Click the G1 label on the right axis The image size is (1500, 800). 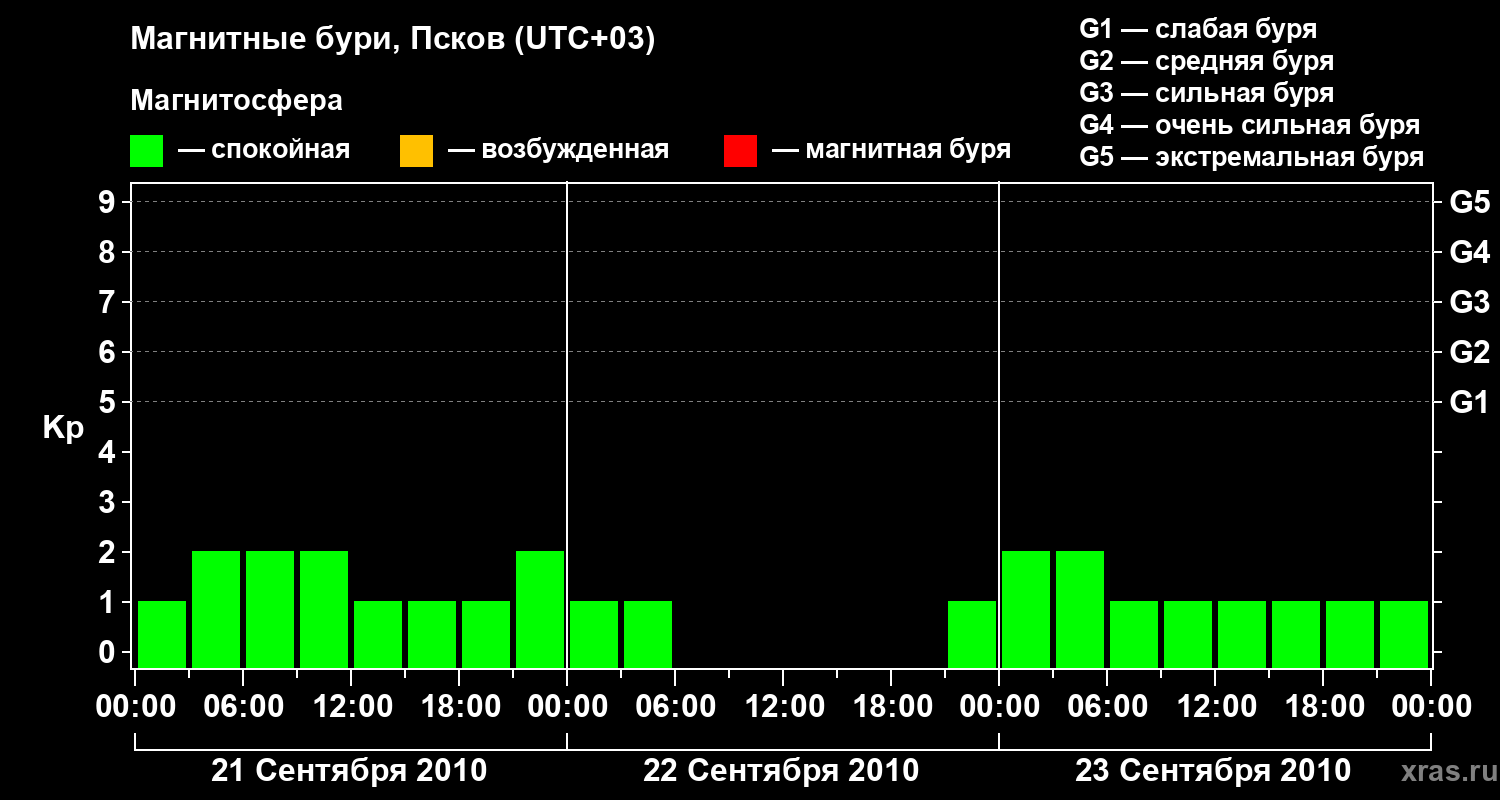coord(1469,402)
